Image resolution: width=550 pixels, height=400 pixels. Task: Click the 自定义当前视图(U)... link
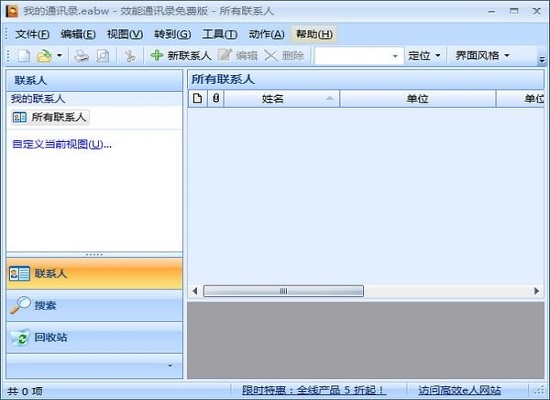pyautogui.click(x=62, y=144)
